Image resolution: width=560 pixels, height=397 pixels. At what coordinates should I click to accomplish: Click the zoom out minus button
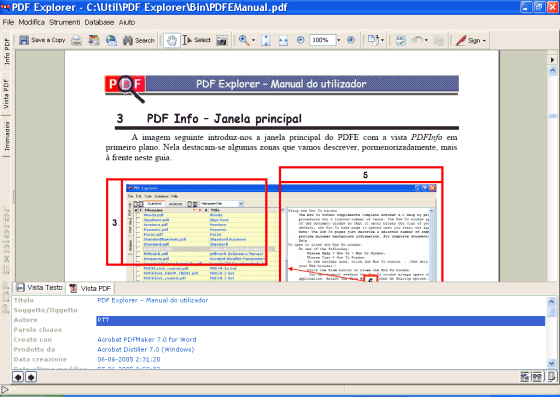[x=301, y=40]
